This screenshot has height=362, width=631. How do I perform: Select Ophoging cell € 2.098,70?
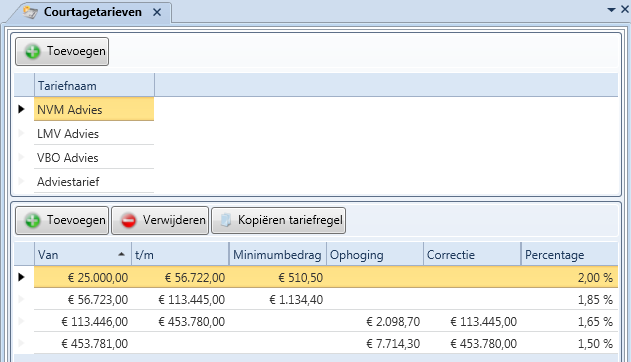(x=375, y=322)
